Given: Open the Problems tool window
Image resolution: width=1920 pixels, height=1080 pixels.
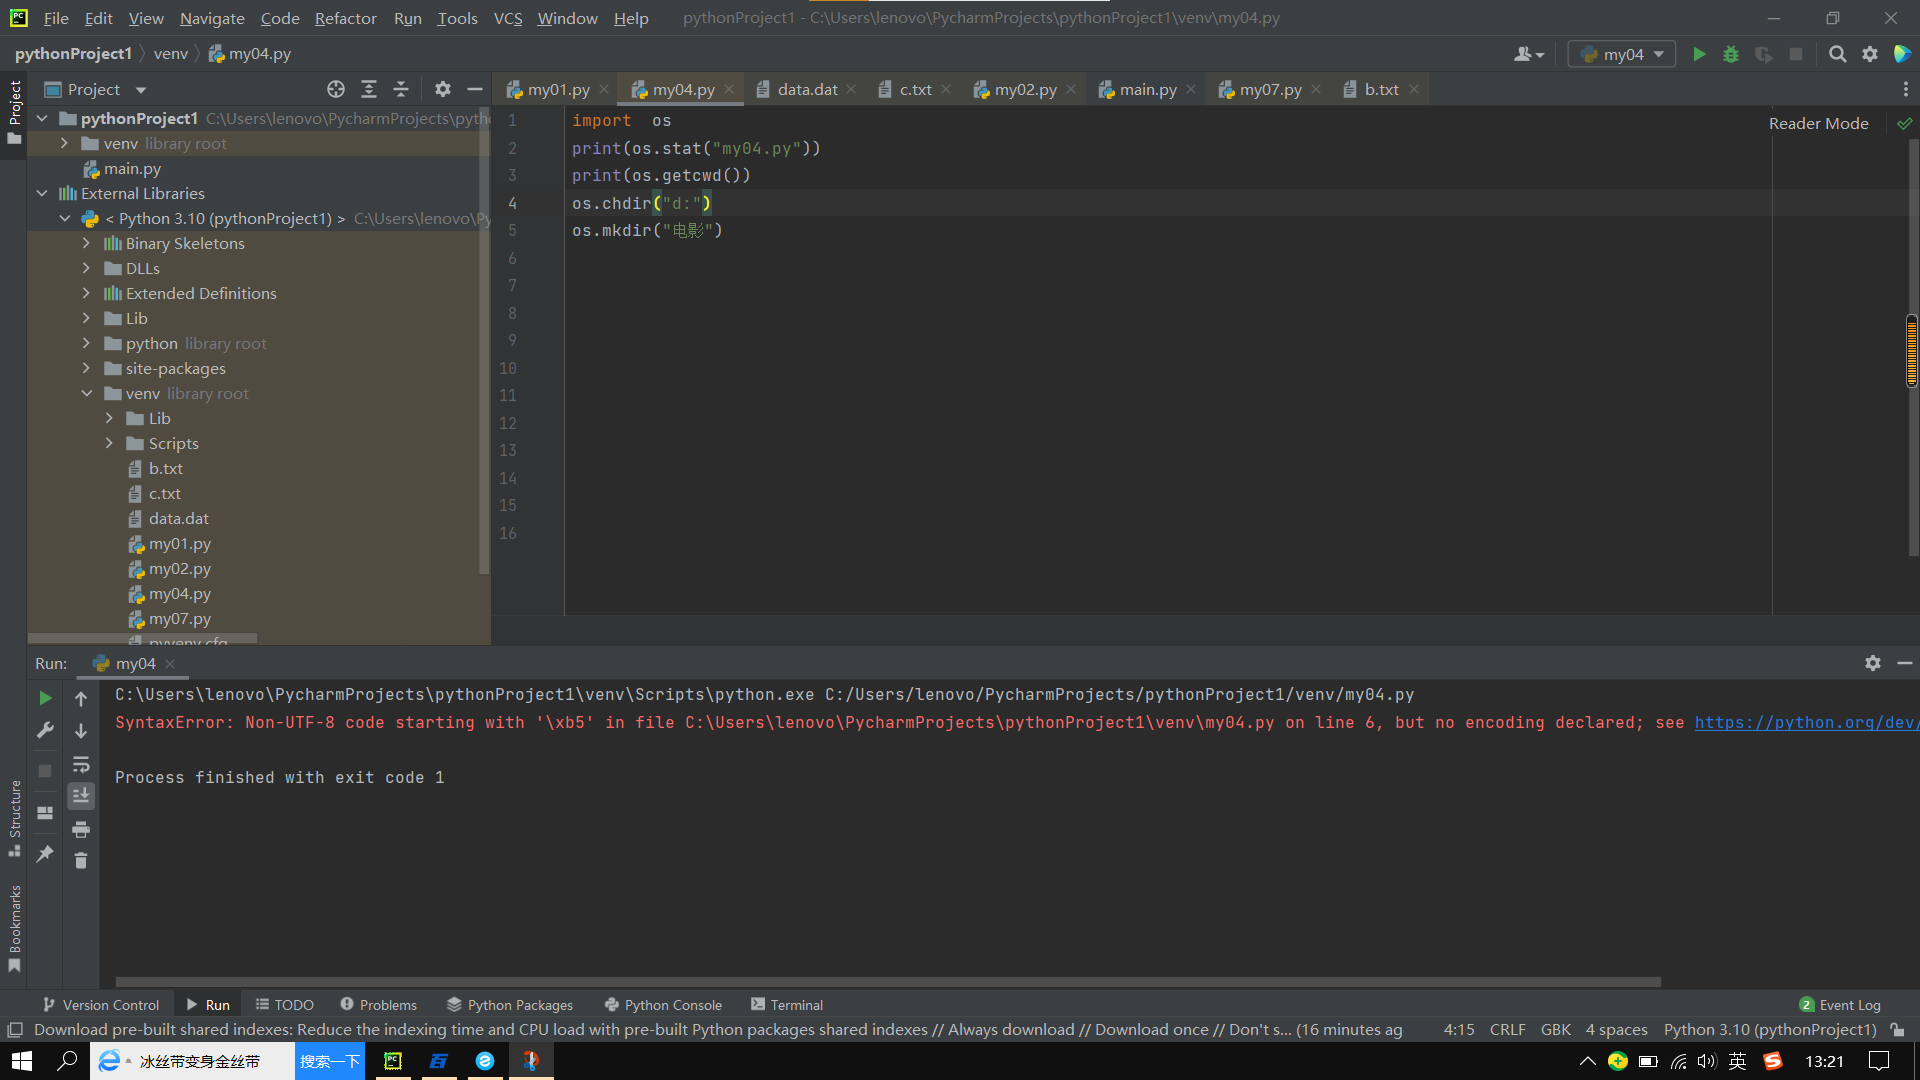Looking at the screenshot, I should tap(378, 1005).
